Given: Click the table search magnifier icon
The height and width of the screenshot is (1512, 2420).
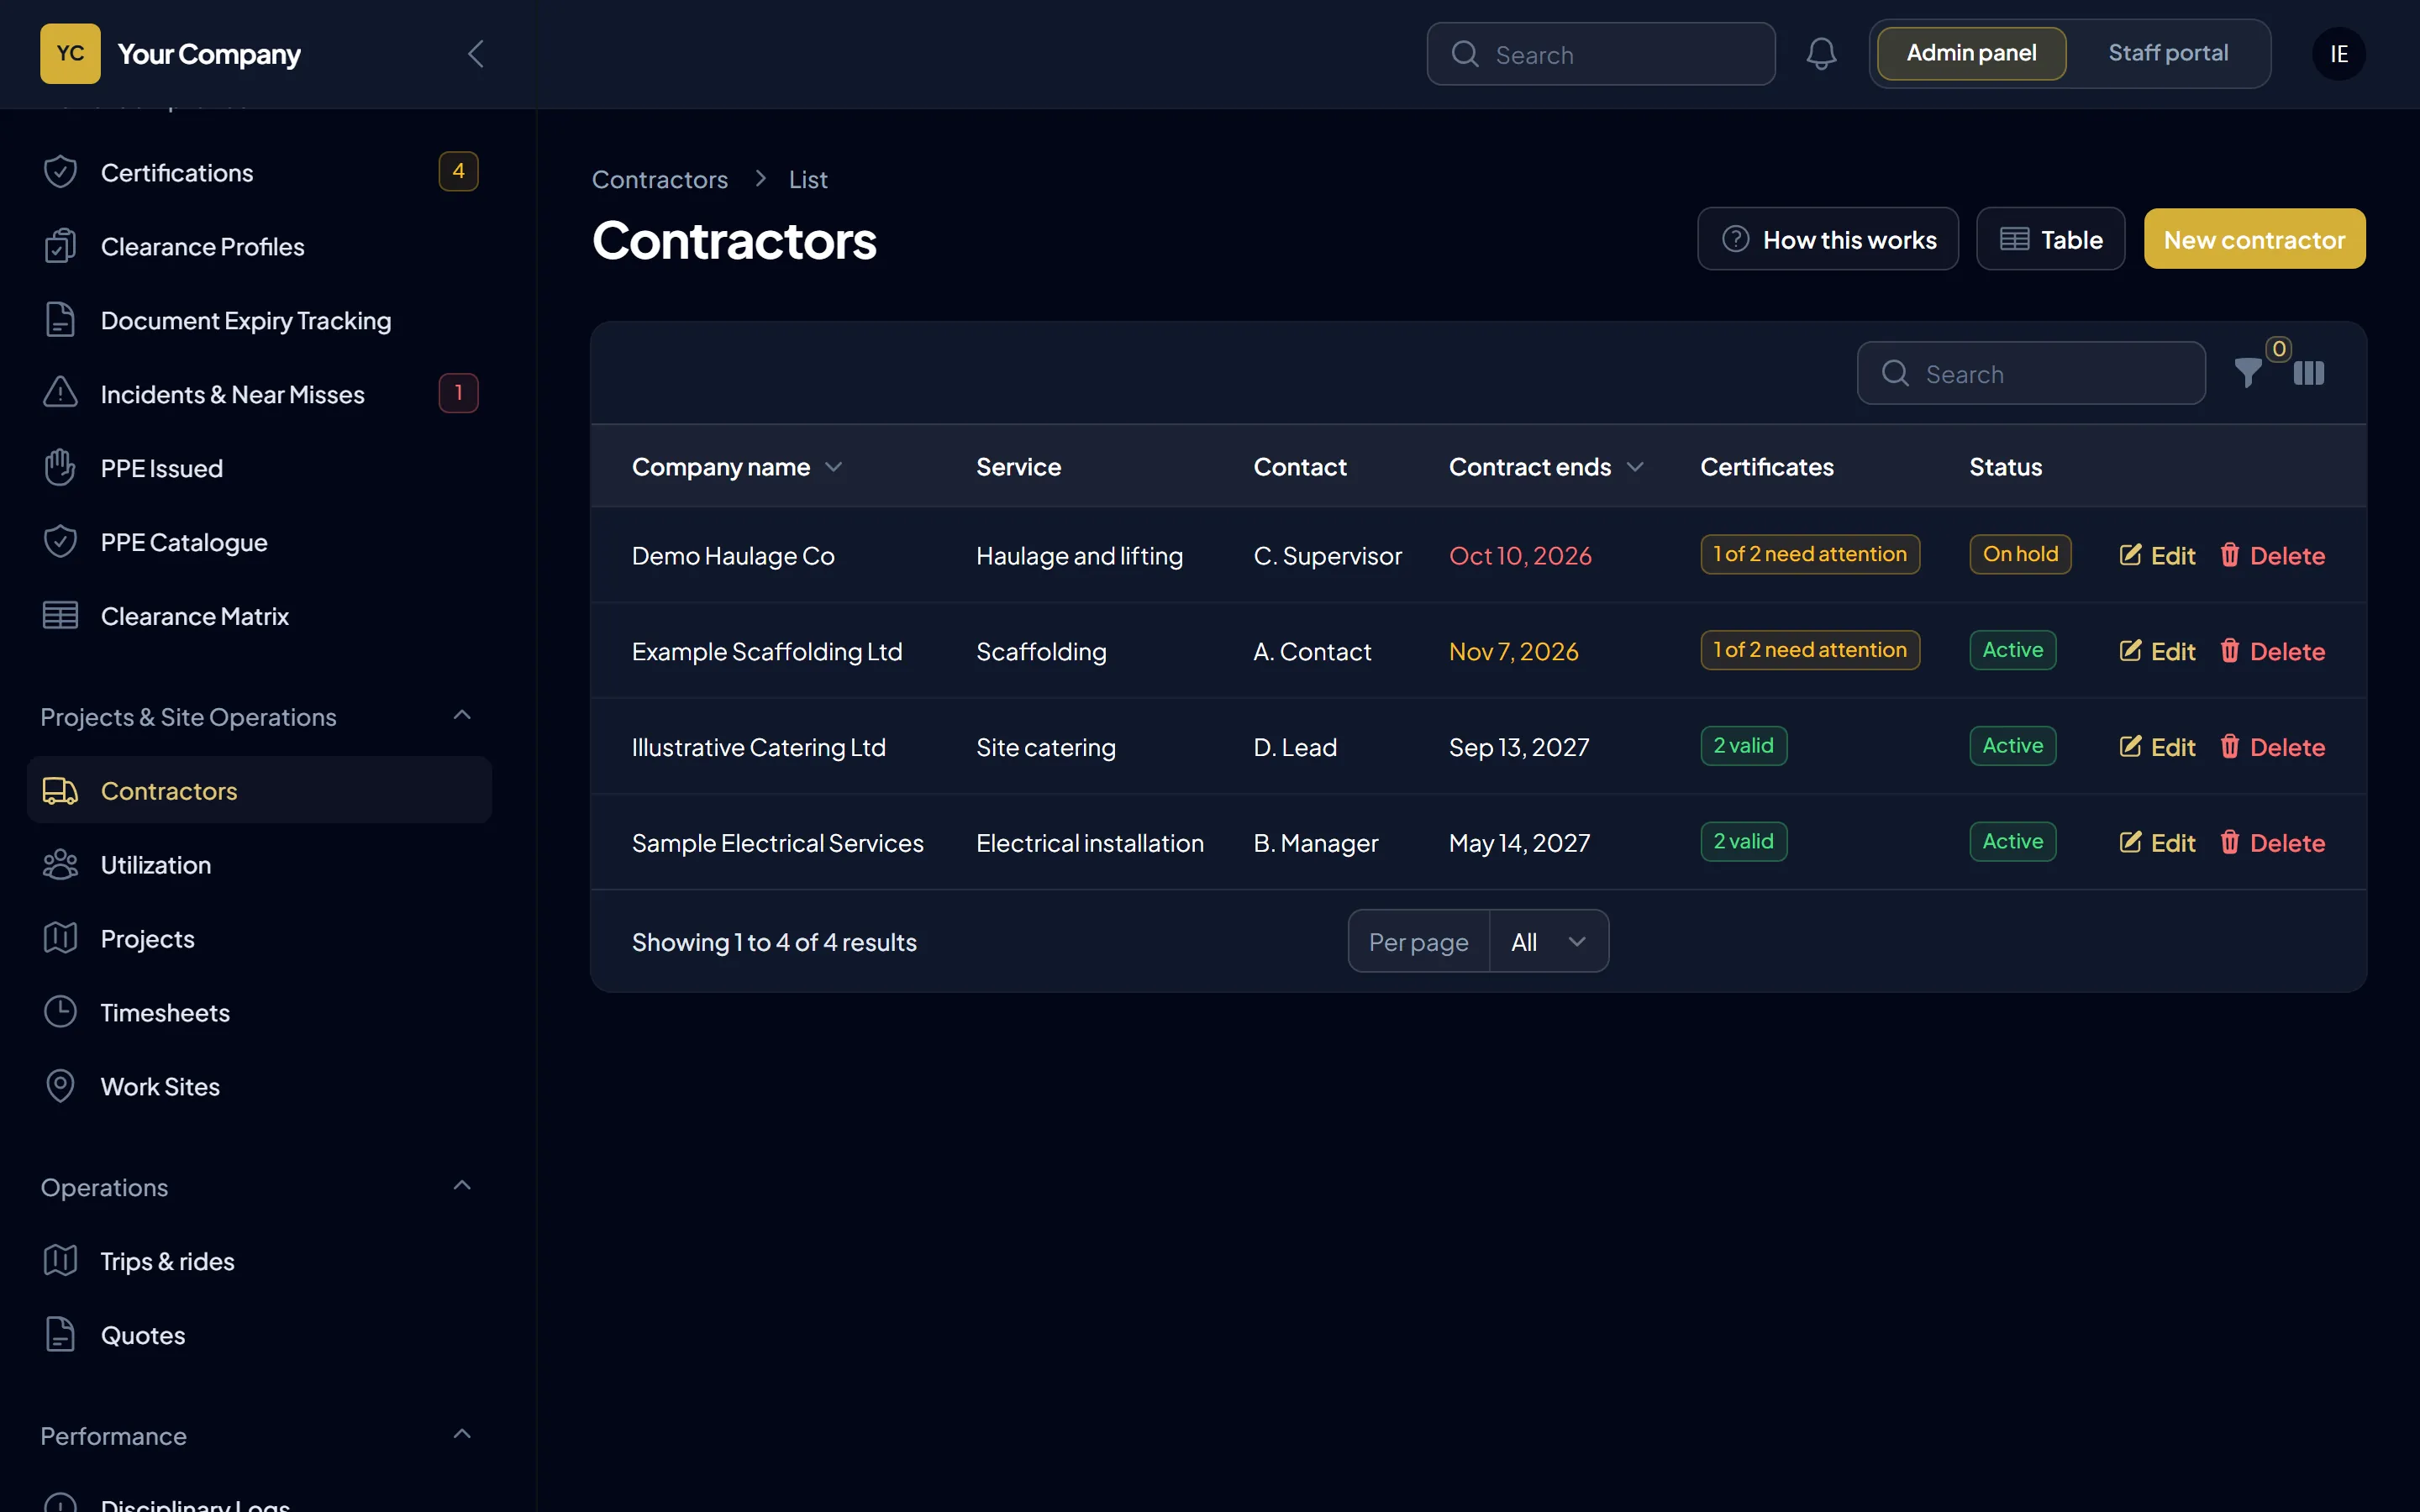Looking at the screenshot, I should (x=1895, y=373).
